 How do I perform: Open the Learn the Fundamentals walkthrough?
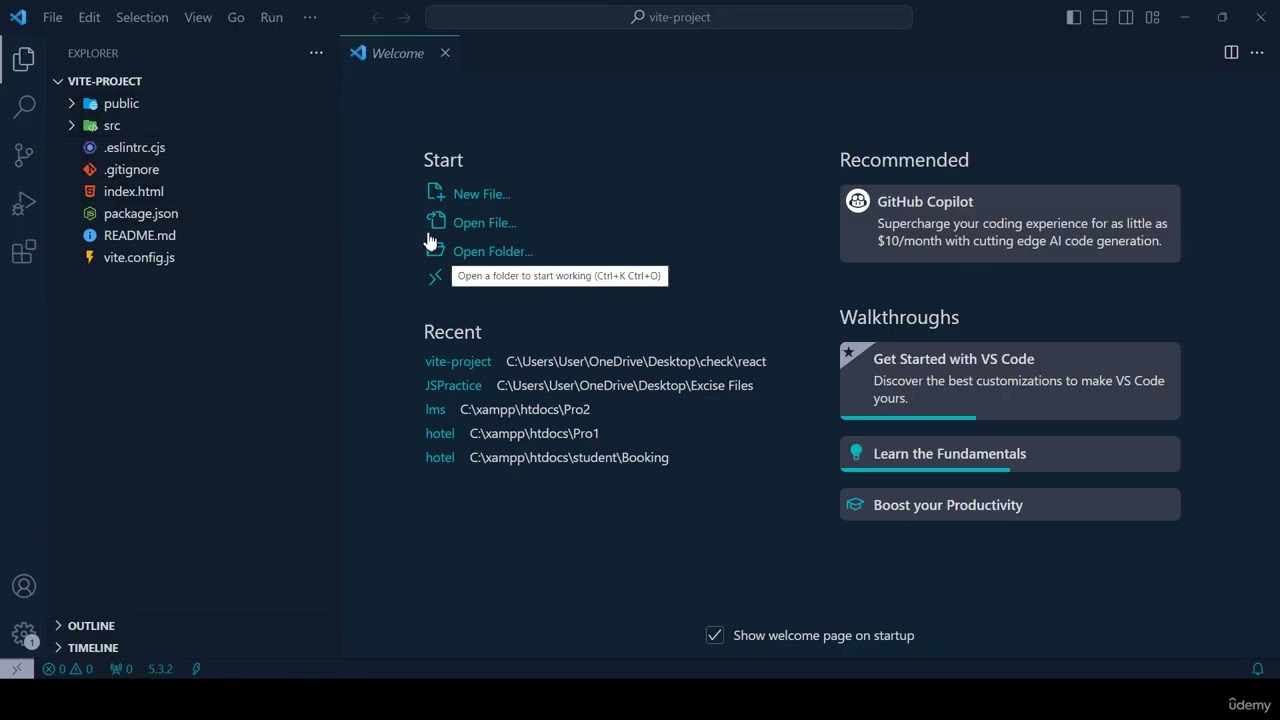click(1010, 454)
